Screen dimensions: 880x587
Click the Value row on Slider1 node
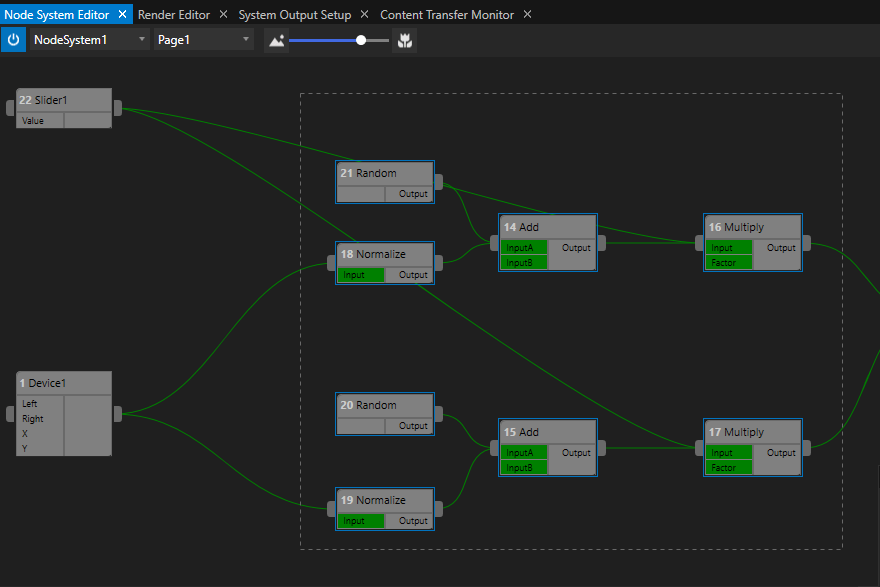coord(40,120)
